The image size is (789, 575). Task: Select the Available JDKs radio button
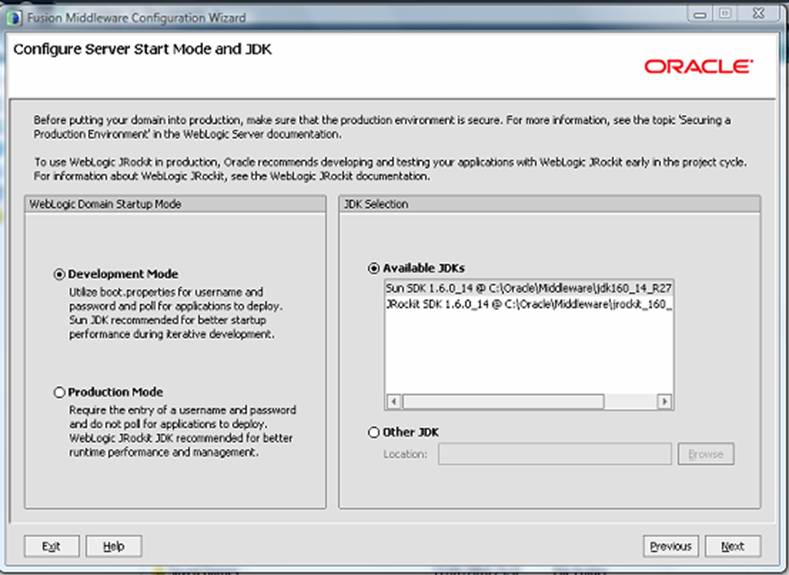click(x=373, y=268)
